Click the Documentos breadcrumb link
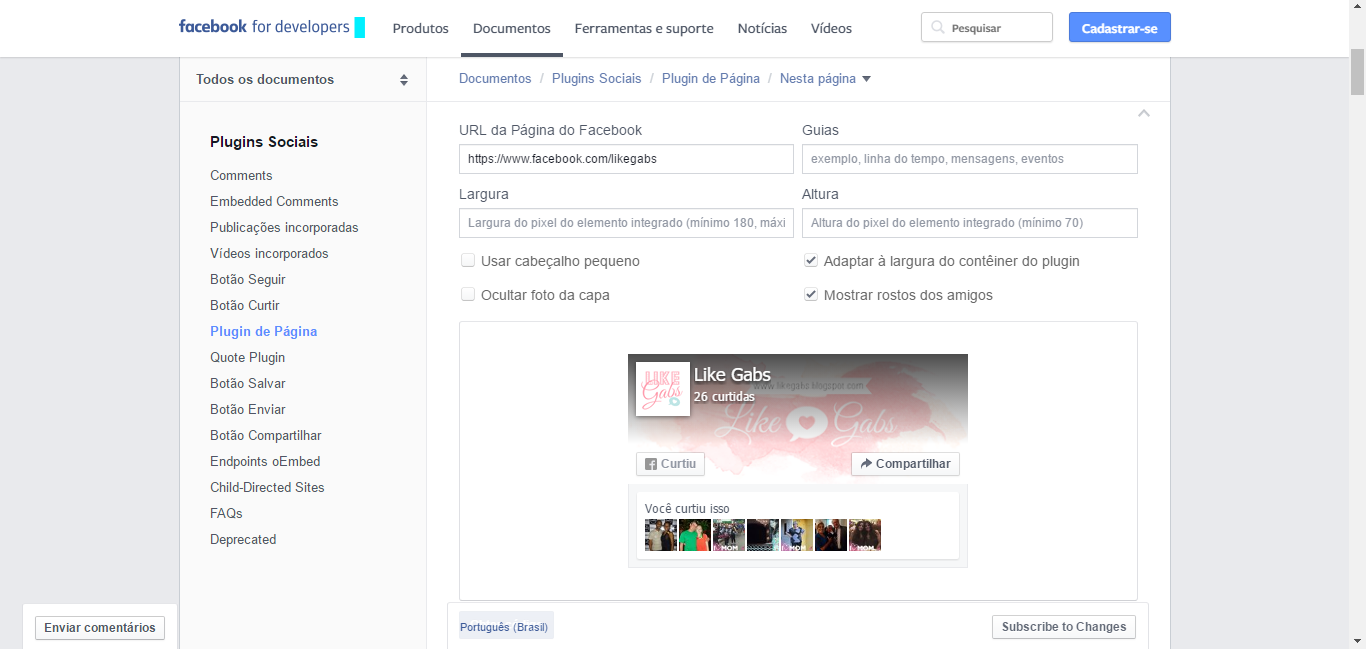Screen dimensions: 1366x649 click(x=495, y=78)
